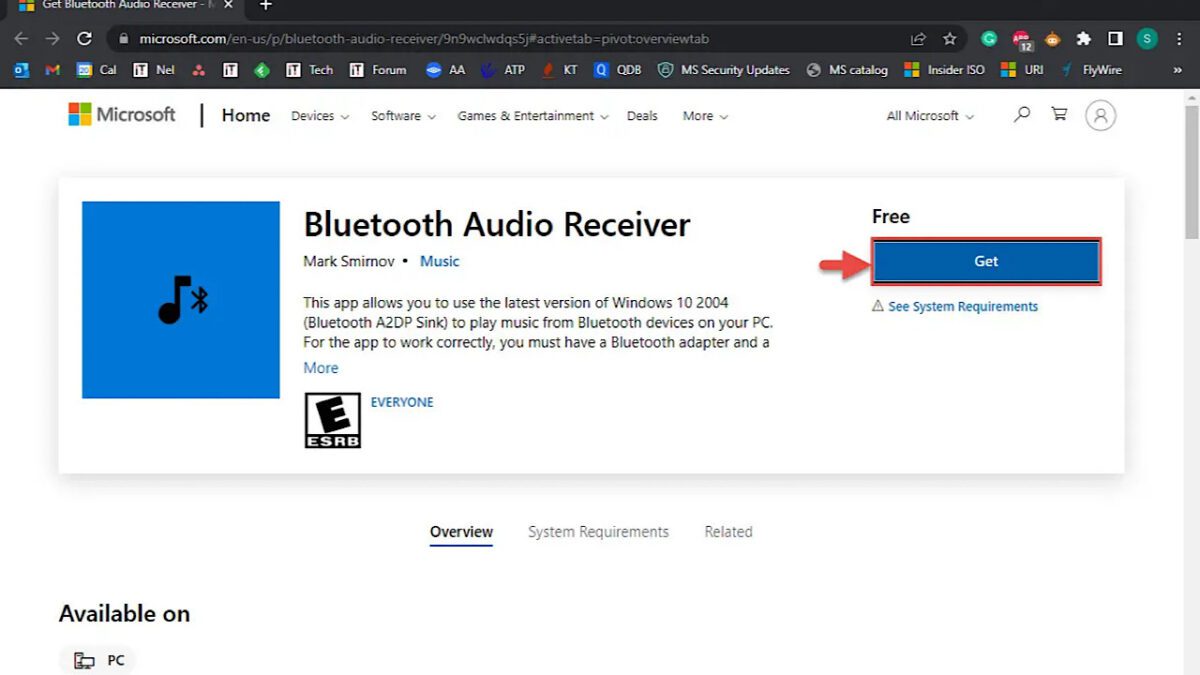This screenshot has width=1200, height=675.
Task: Open the MS Security Updates bookmark
Action: [x=724, y=70]
